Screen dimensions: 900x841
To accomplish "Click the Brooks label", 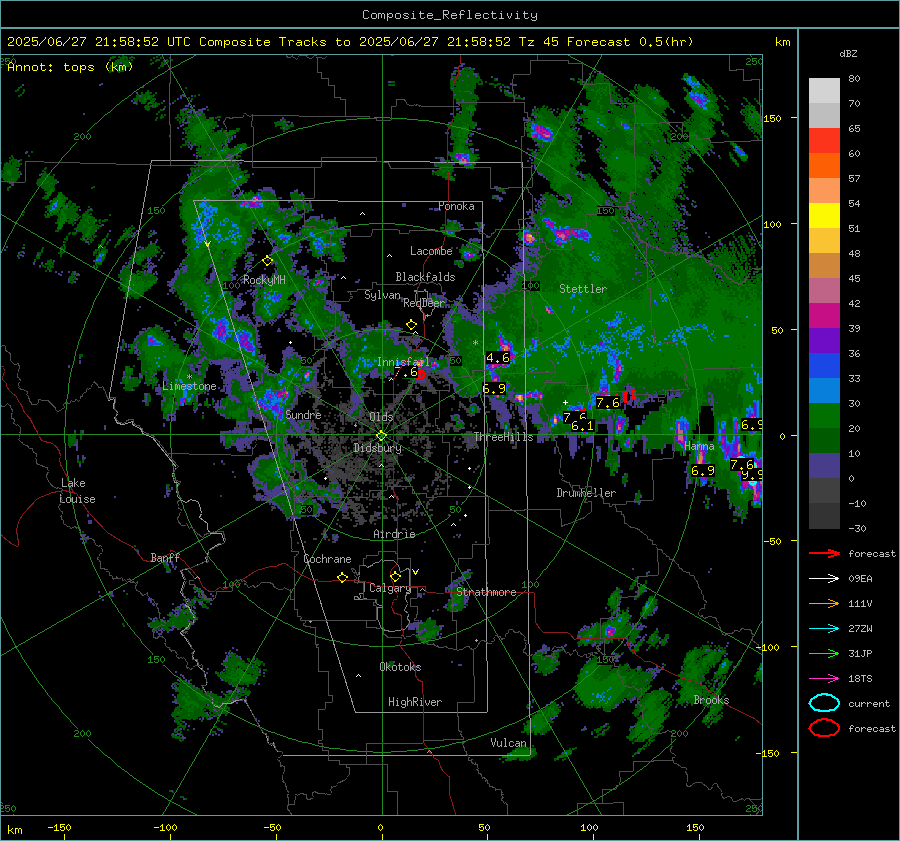I will pyautogui.click(x=711, y=700).
